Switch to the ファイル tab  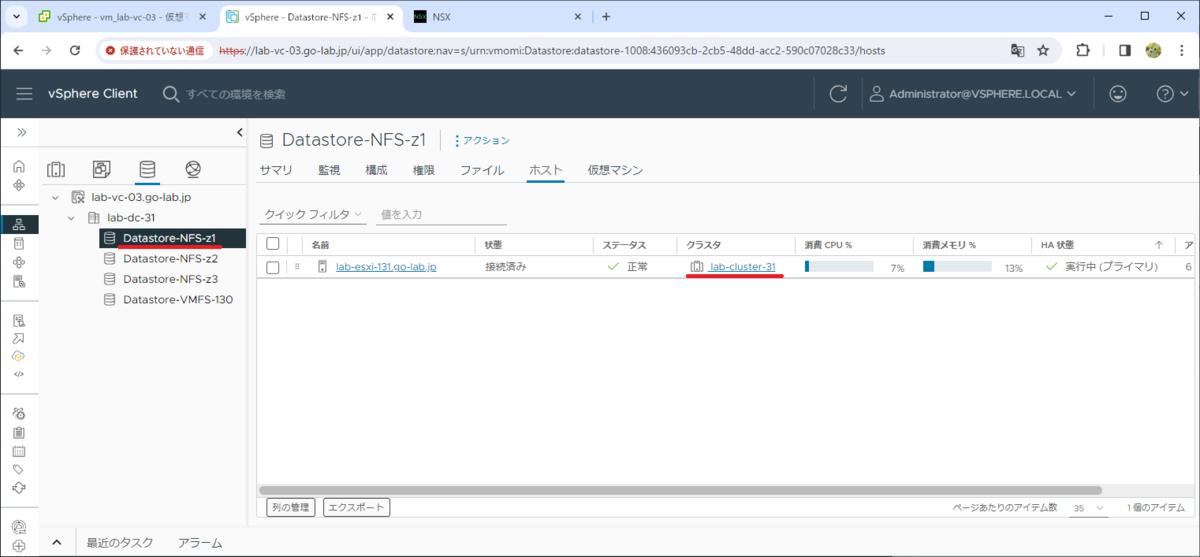[482, 170]
